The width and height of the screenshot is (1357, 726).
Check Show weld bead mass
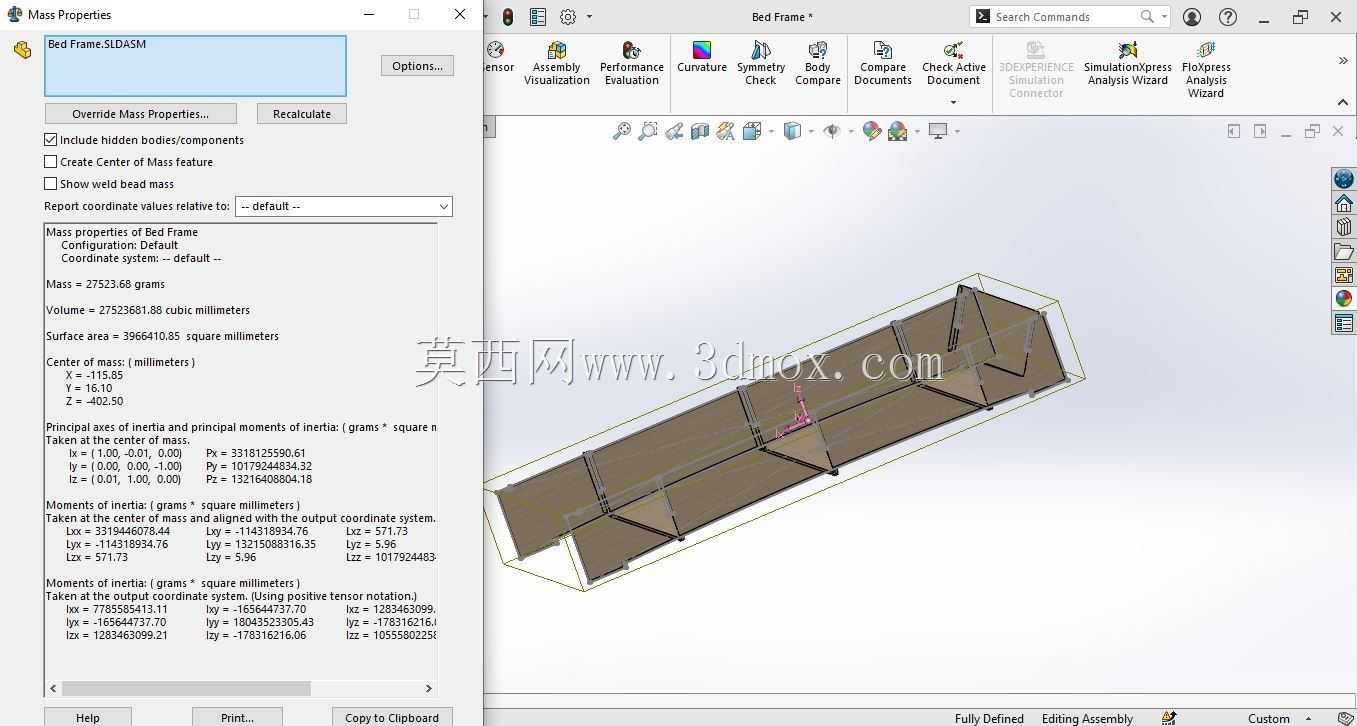(x=51, y=184)
